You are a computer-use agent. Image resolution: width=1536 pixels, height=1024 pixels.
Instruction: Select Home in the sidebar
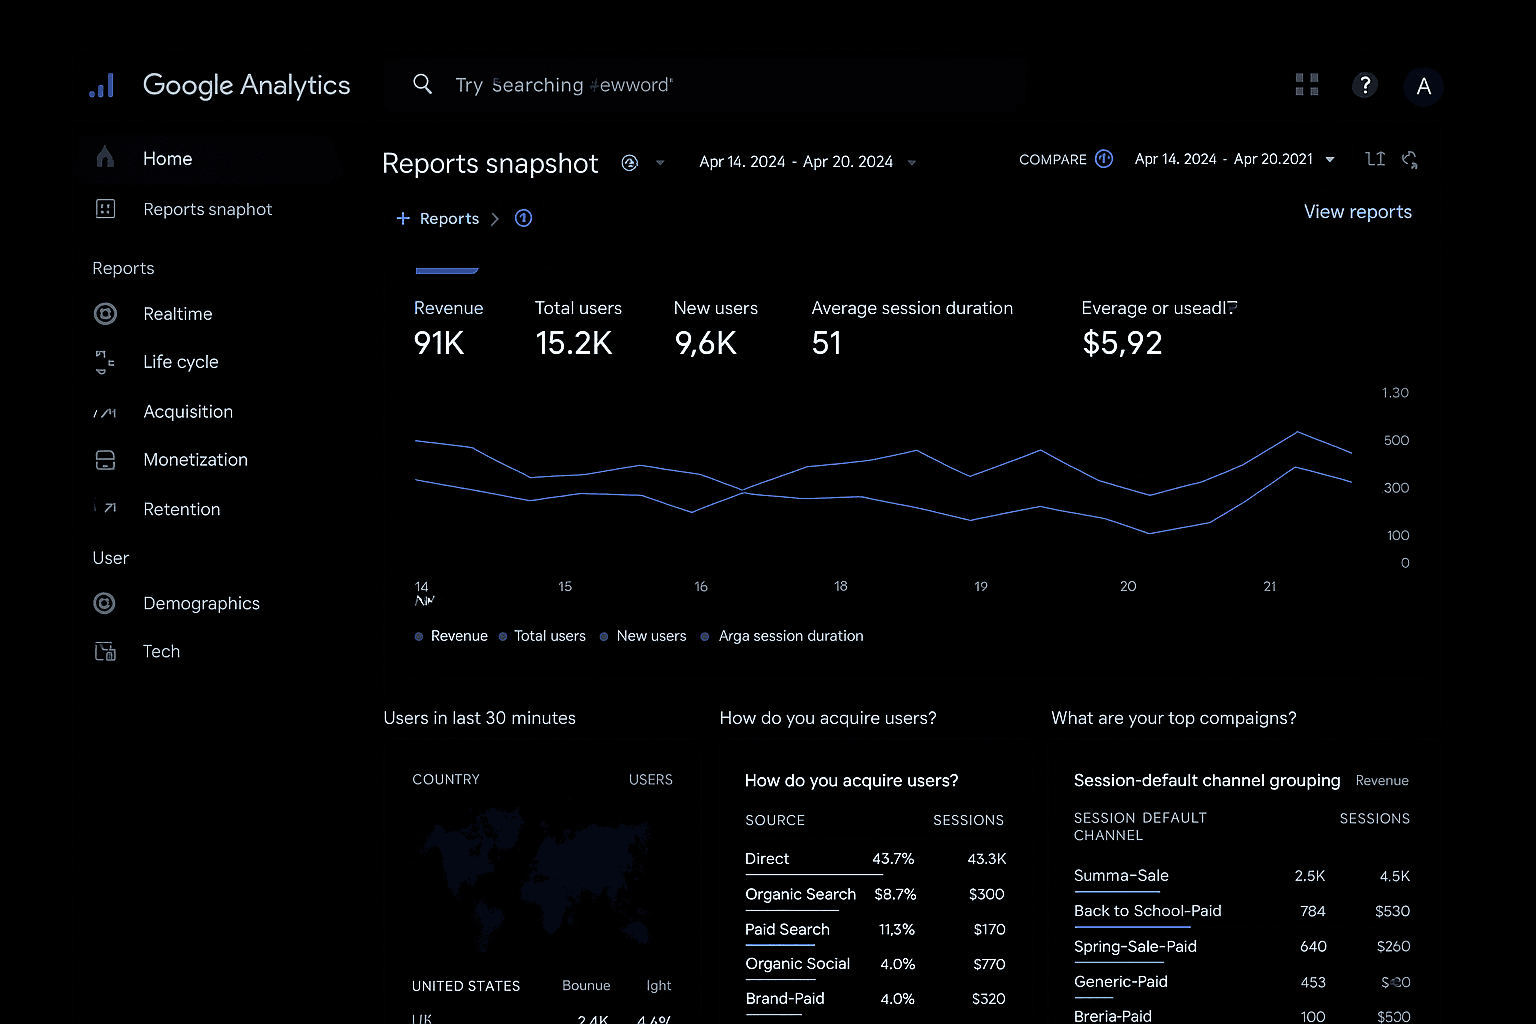pos(167,158)
